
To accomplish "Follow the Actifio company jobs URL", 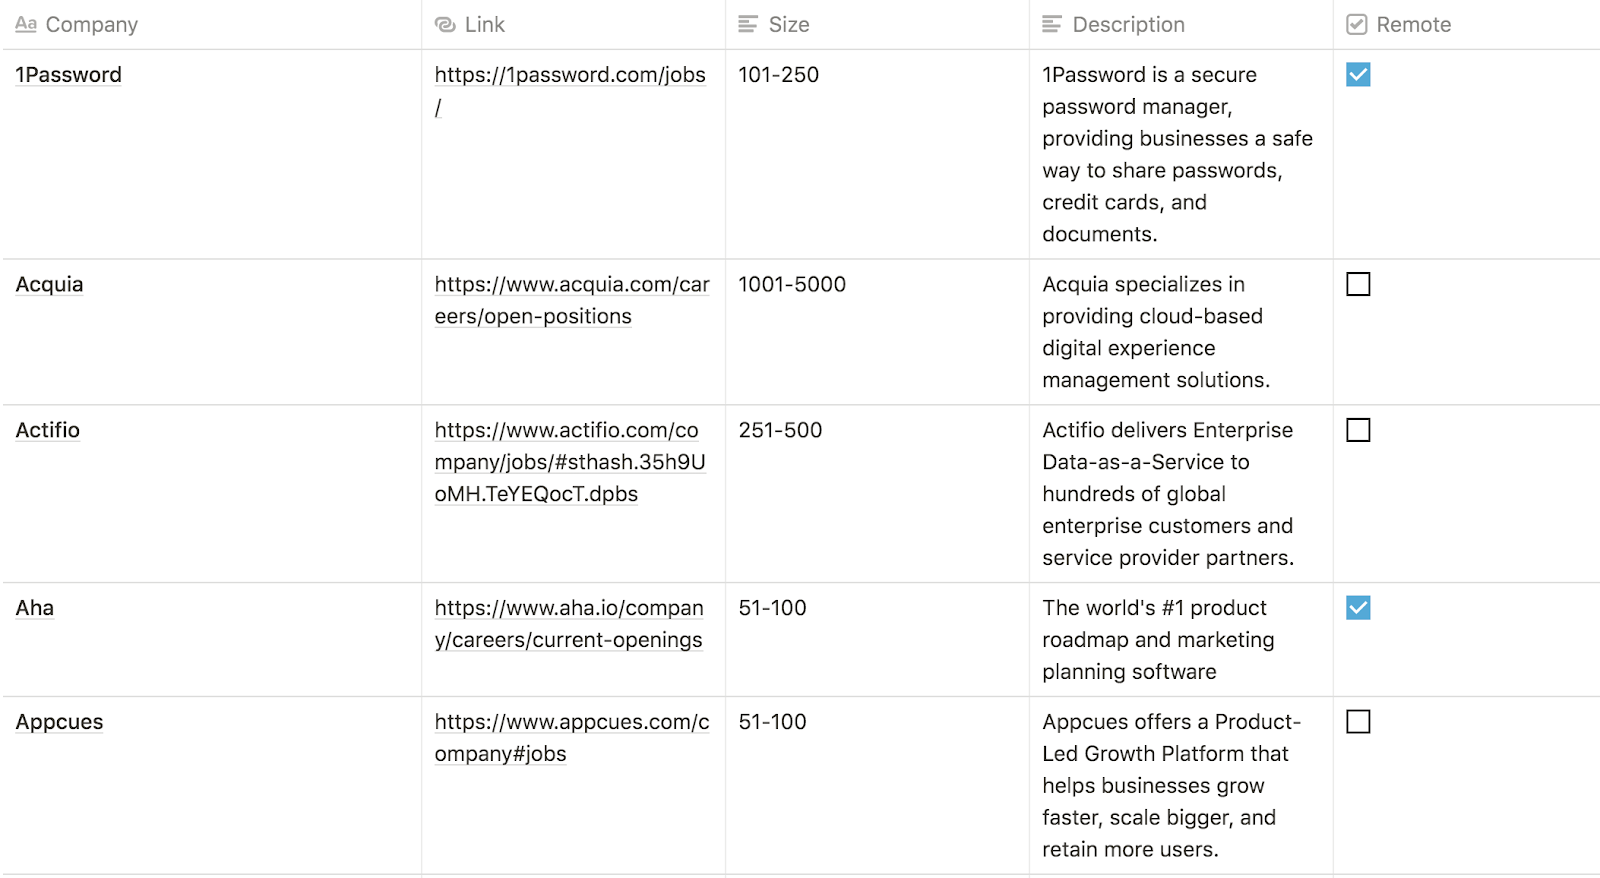I will click(566, 431).
